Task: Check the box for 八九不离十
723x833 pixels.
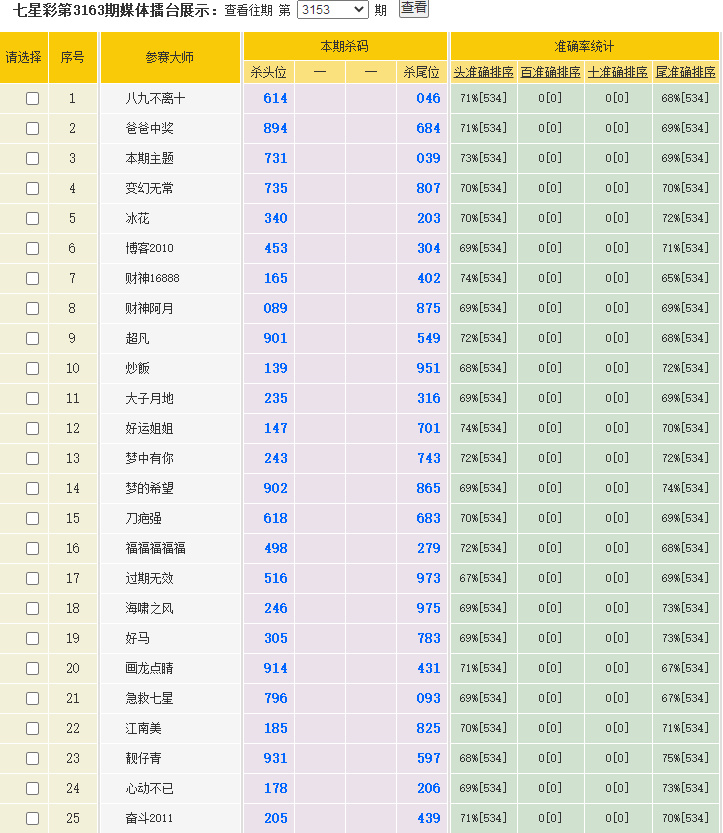Action: [x=33, y=99]
